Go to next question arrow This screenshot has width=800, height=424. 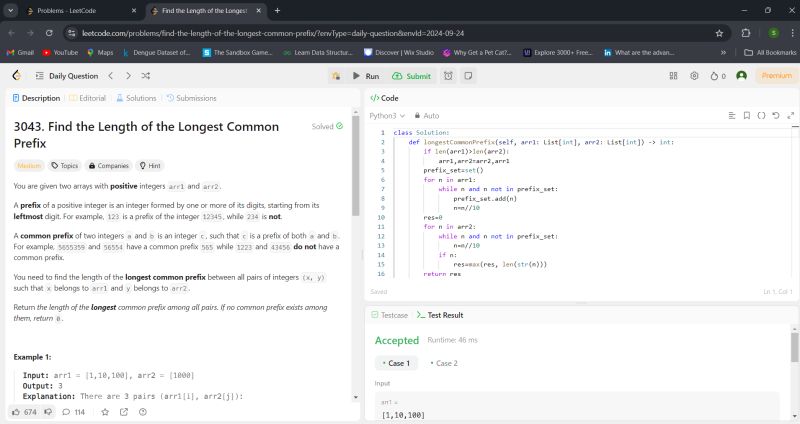(128, 76)
